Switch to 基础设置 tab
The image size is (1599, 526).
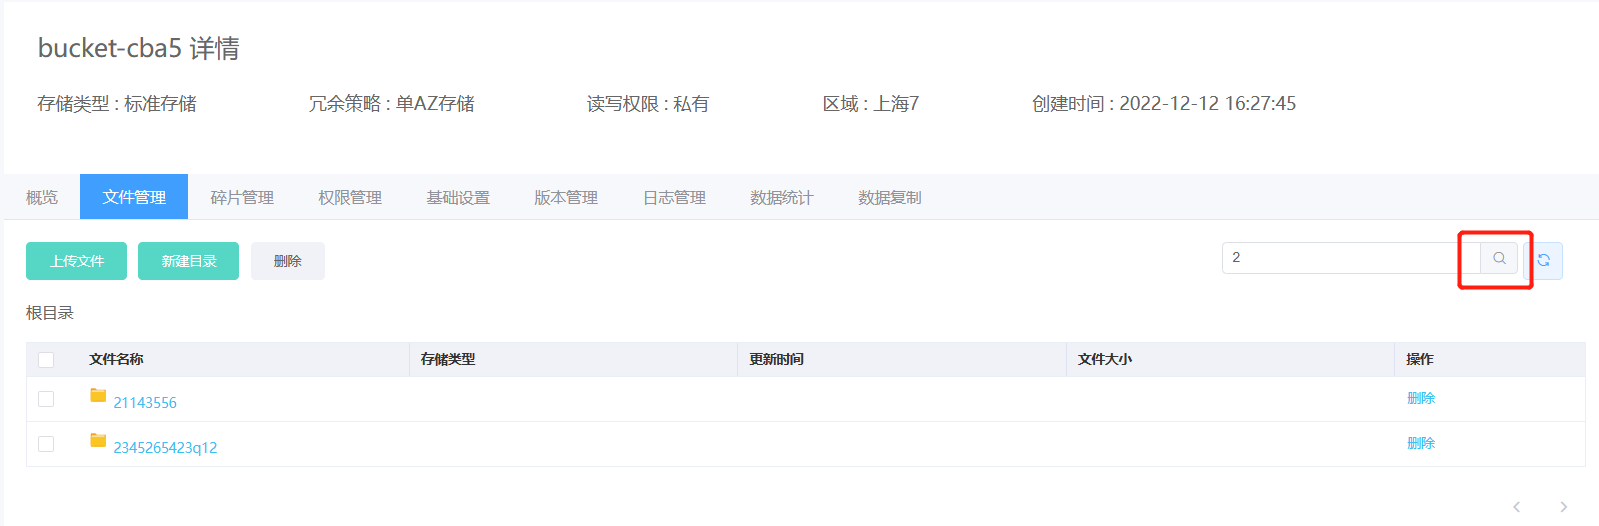458,197
